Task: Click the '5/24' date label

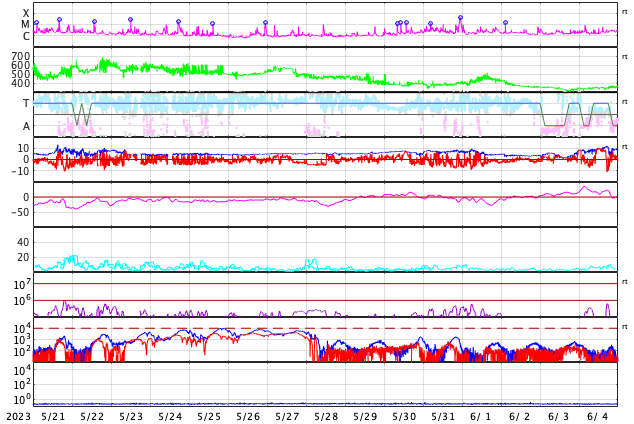Action: pos(170,417)
